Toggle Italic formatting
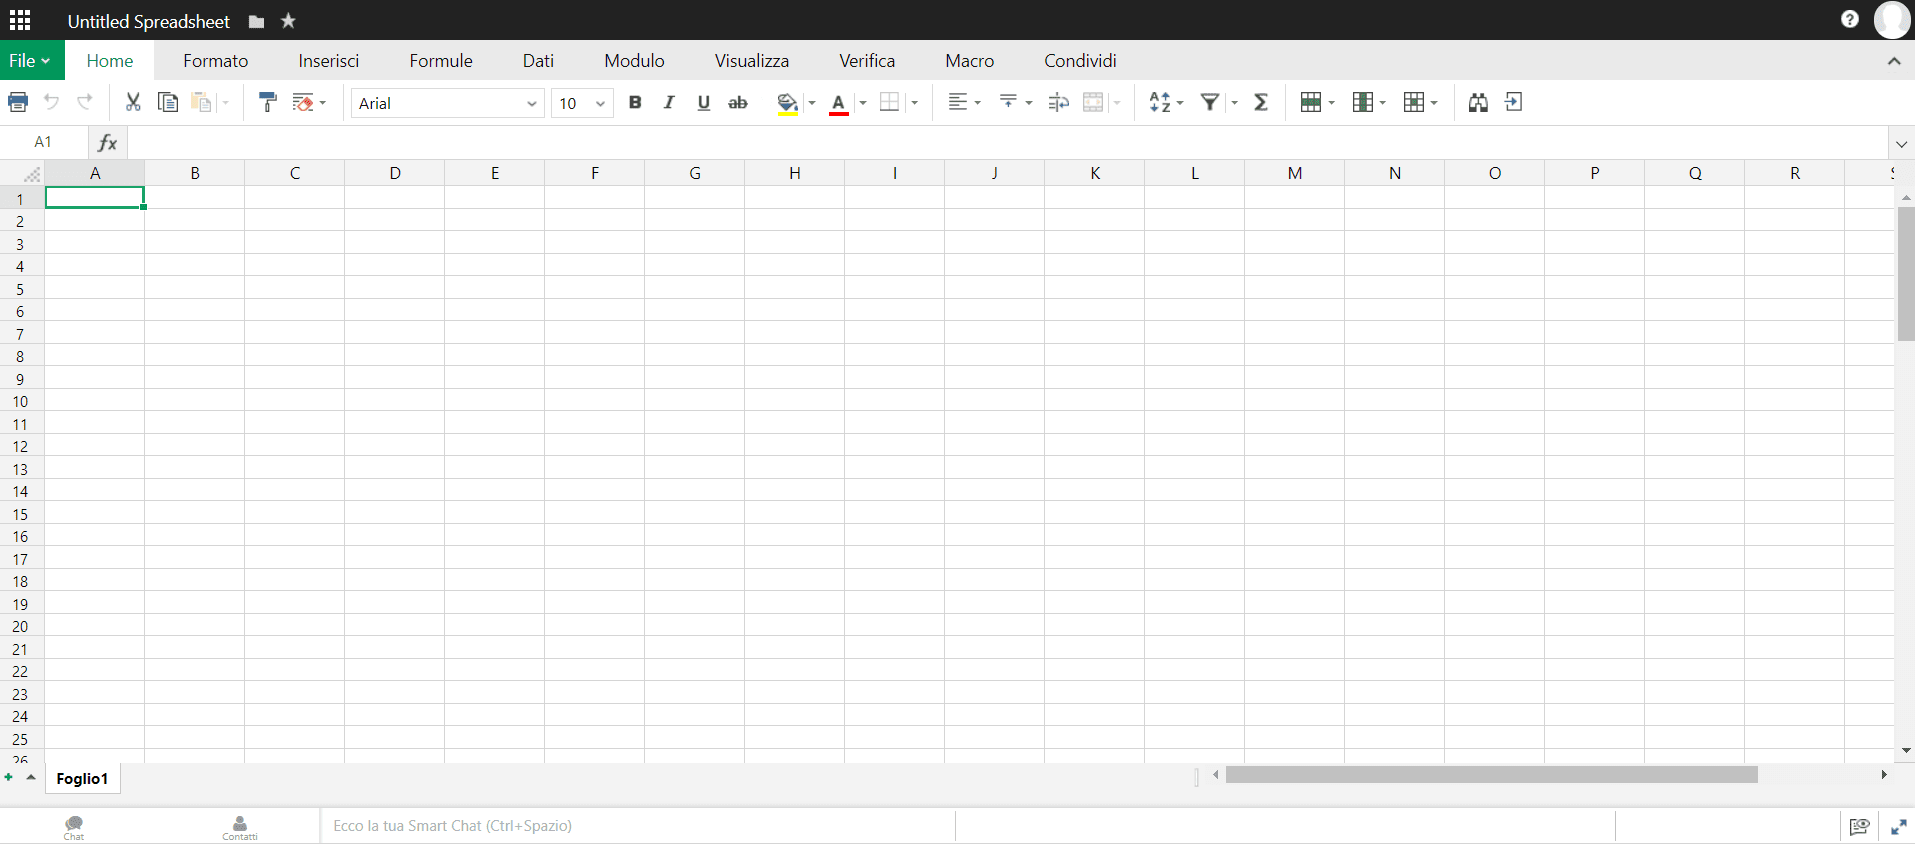1915x849 pixels. (669, 102)
